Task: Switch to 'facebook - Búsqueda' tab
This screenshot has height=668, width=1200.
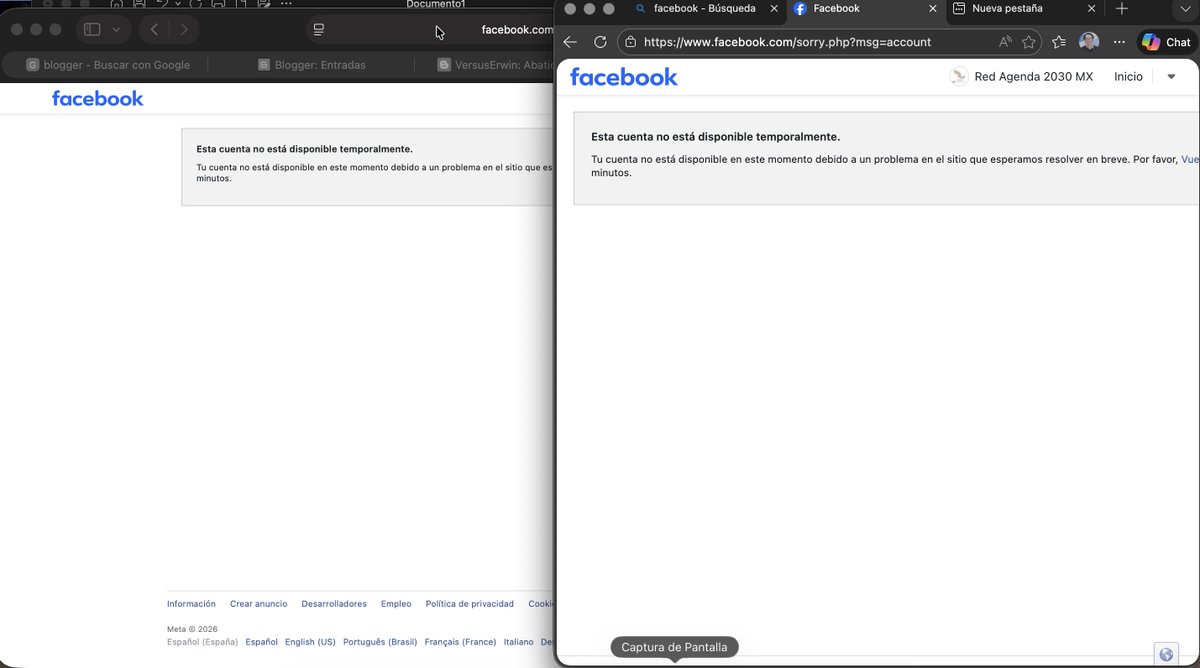Action: [x=705, y=8]
